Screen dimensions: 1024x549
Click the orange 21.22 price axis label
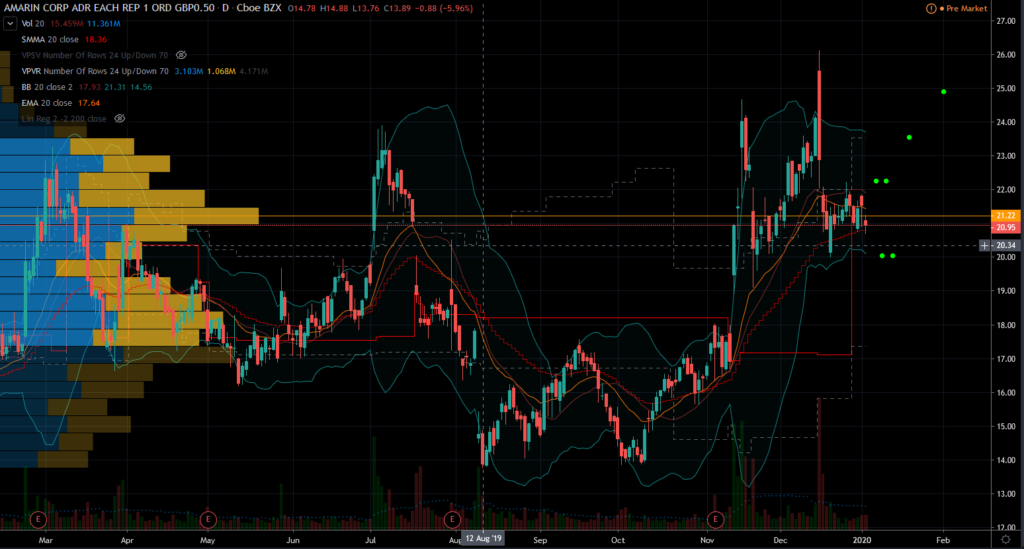pyautogui.click(x=1005, y=215)
